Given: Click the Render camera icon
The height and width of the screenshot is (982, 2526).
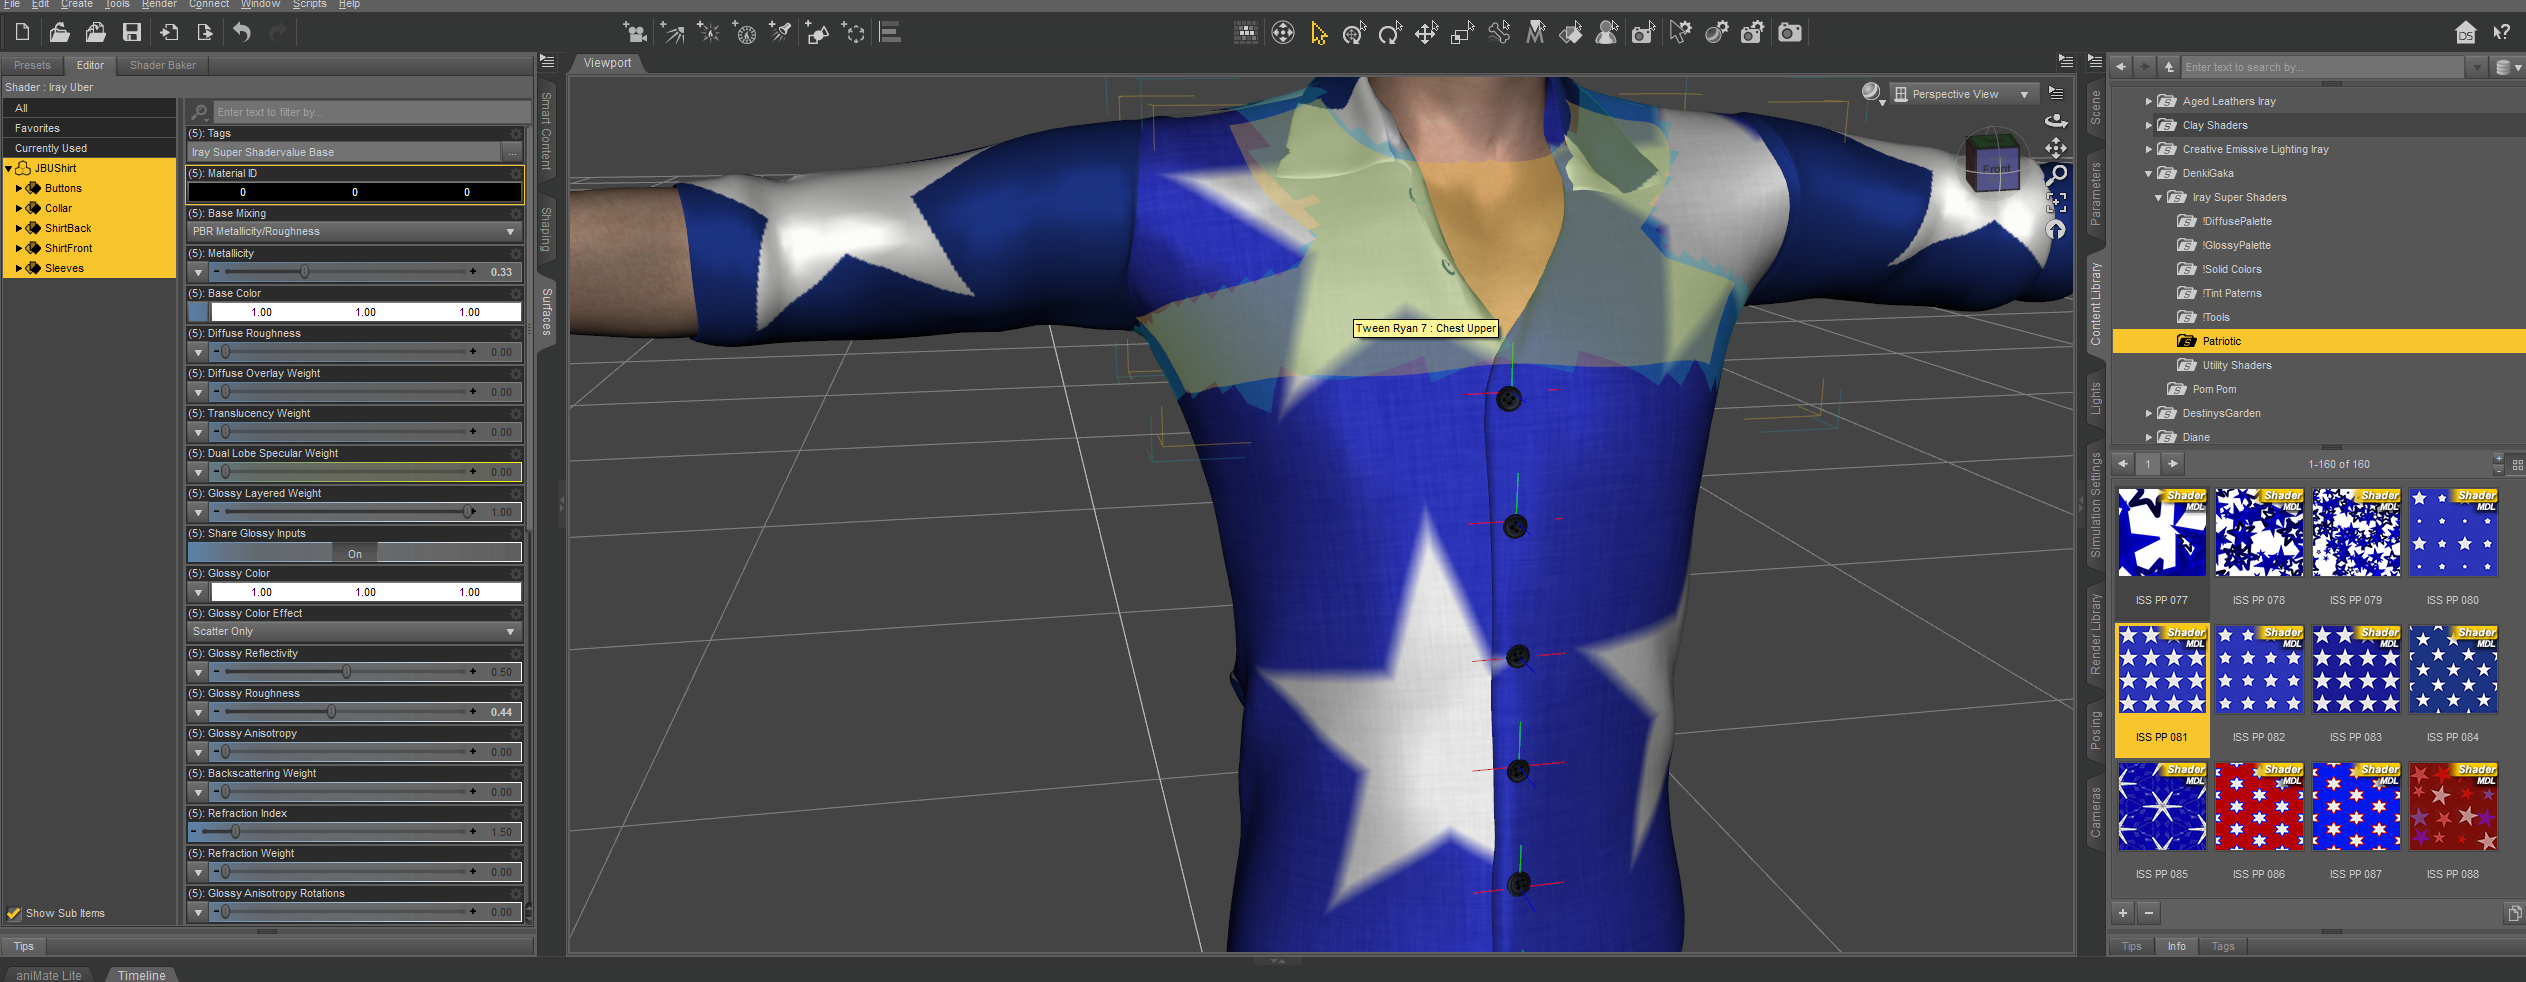Looking at the screenshot, I should click(x=1790, y=34).
